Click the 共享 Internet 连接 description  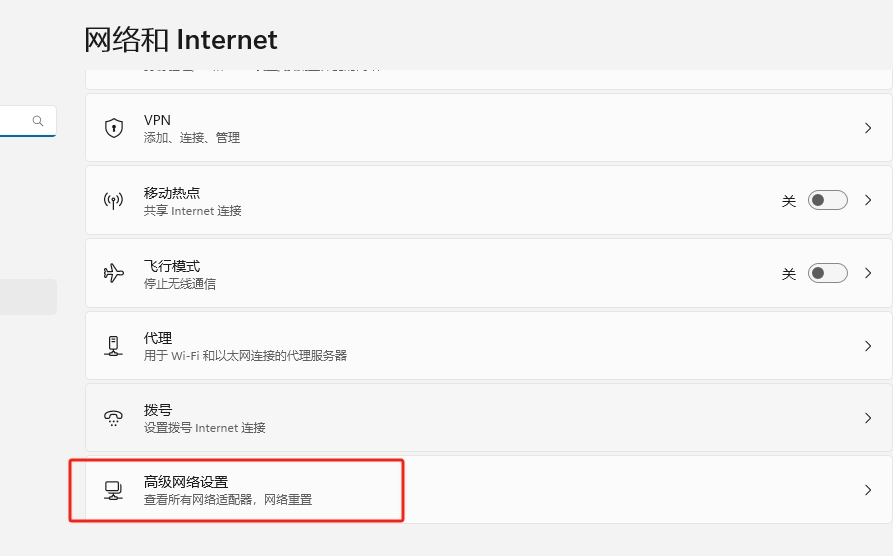click(x=192, y=211)
